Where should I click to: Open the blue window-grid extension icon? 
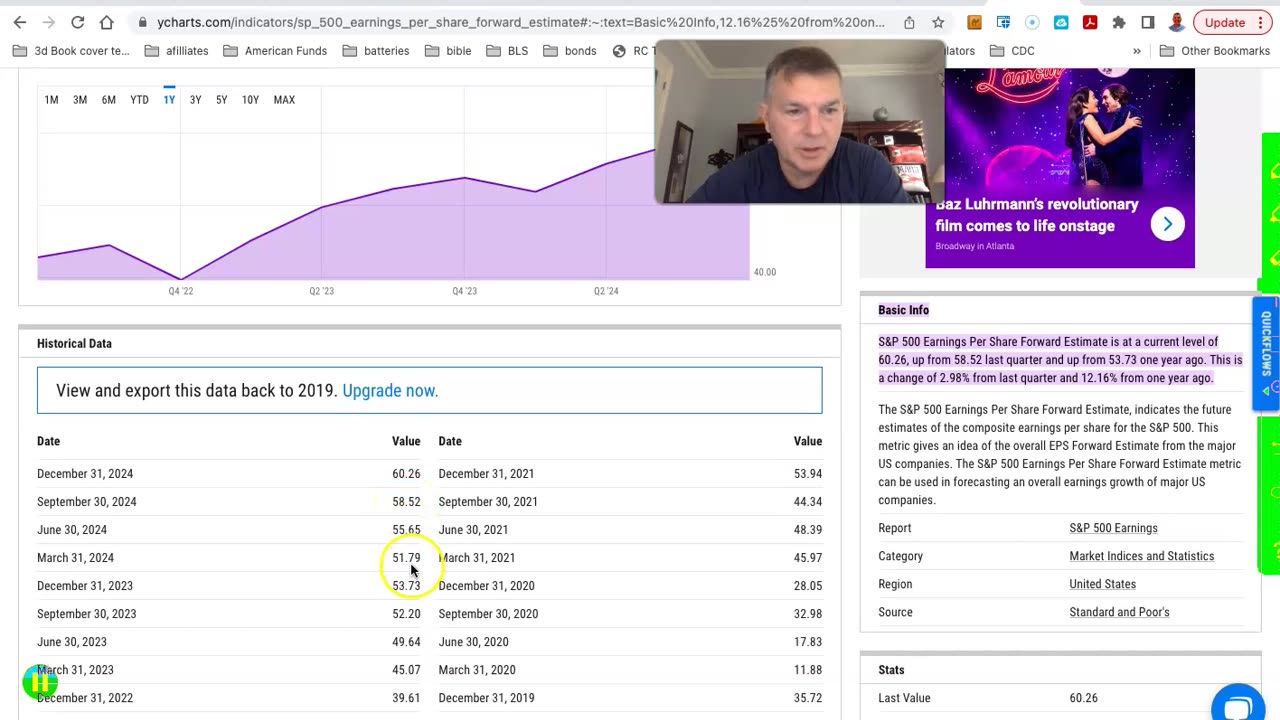click(1003, 22)
